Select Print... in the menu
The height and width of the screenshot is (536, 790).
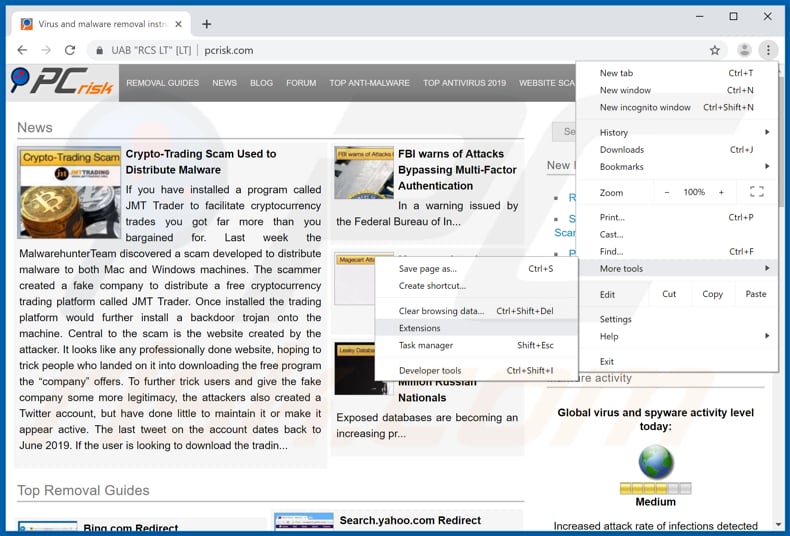[x=677, y=217]
